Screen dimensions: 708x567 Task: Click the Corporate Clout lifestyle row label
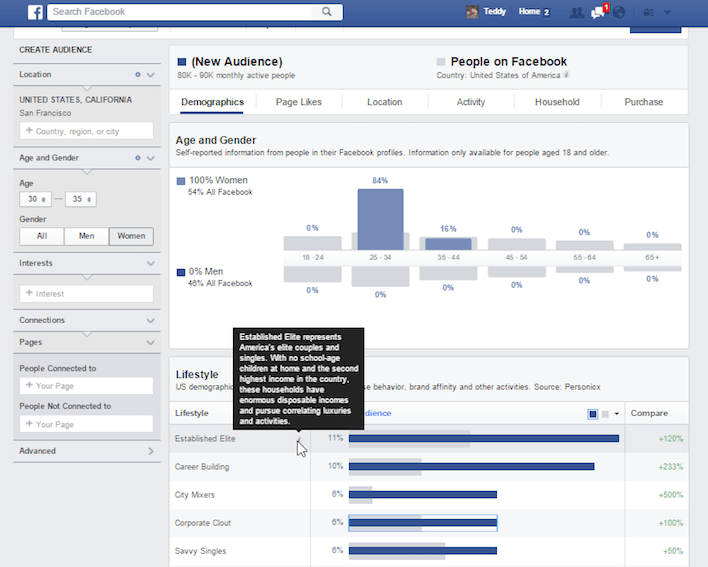coord(203,523)
